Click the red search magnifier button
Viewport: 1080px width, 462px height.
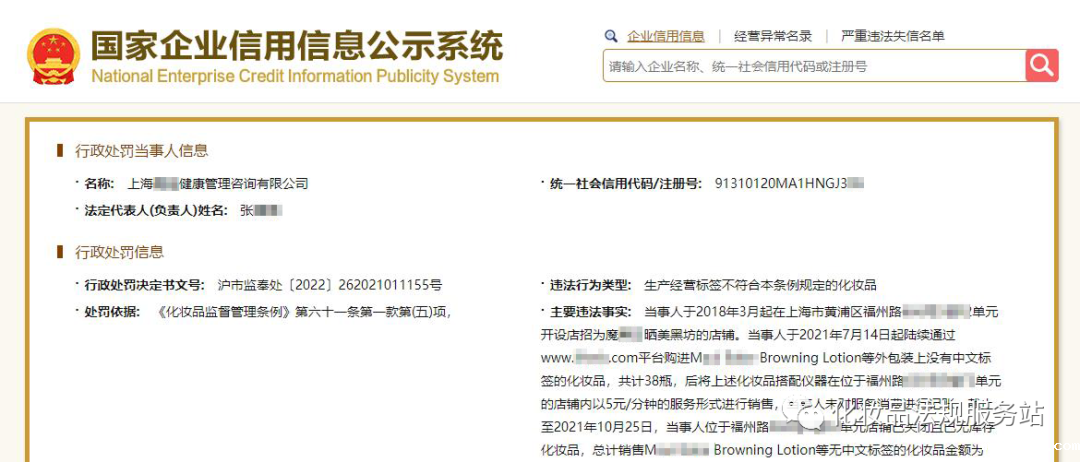(1041, 66)
